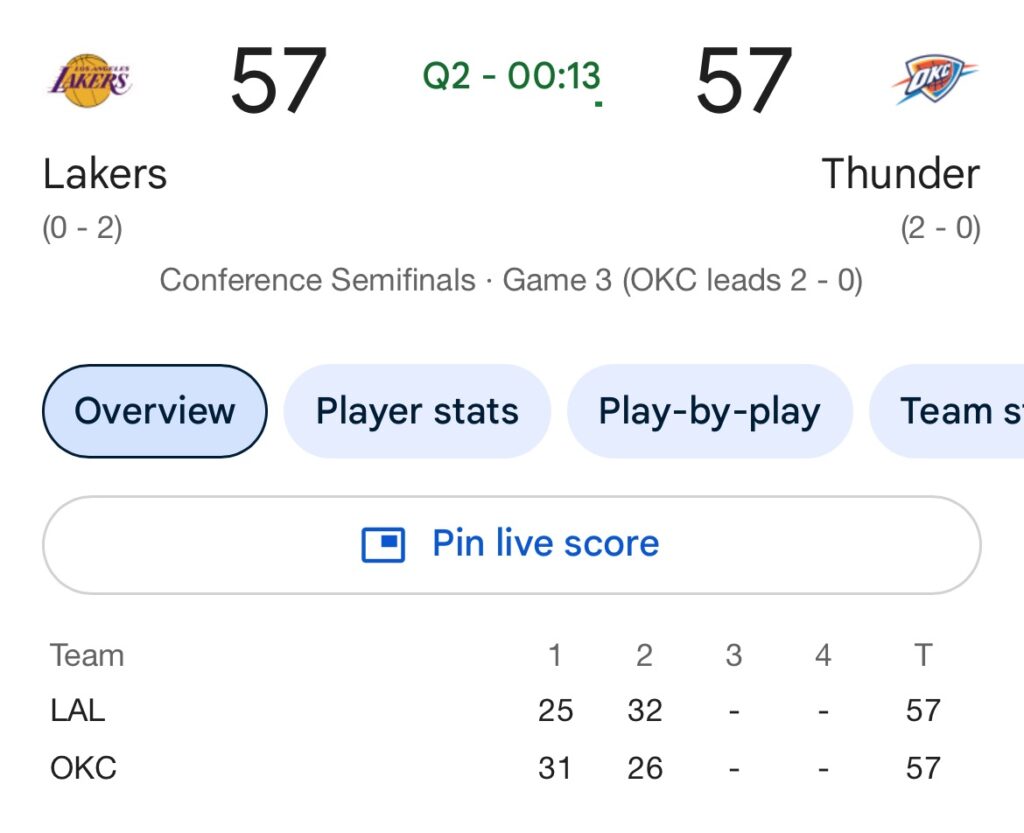Click the Q2 - 00:13 game clock
The width and height of the screenshot is (1024, 833).
[511, 76]
